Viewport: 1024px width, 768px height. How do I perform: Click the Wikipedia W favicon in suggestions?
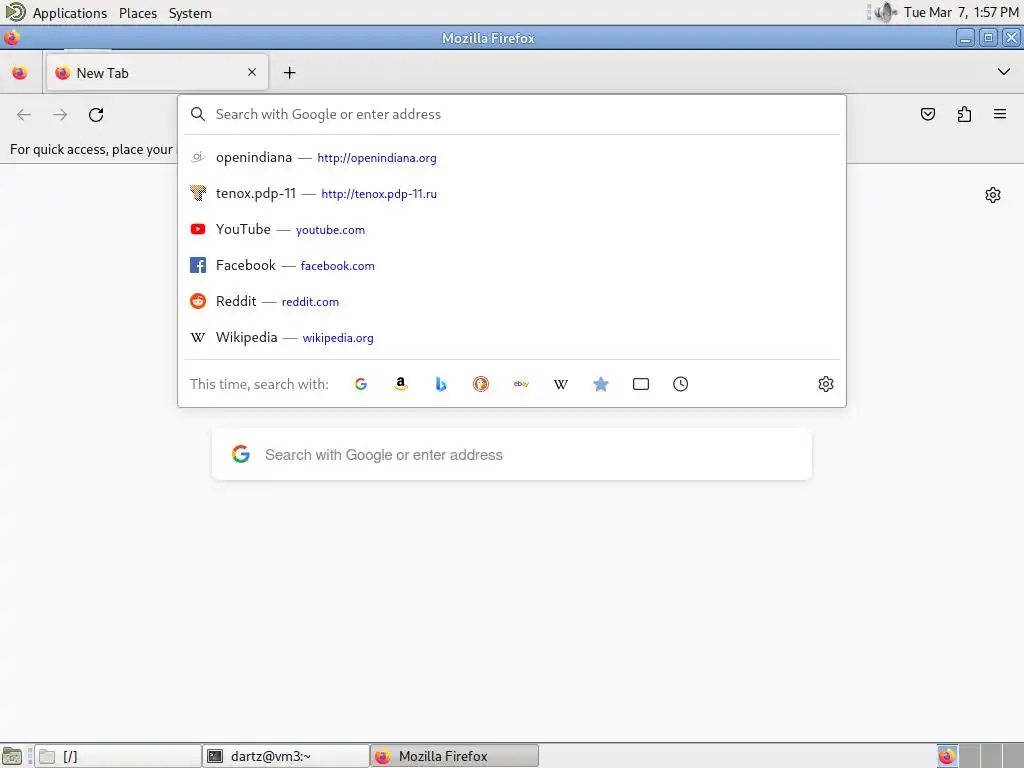[x=198, y=337]
